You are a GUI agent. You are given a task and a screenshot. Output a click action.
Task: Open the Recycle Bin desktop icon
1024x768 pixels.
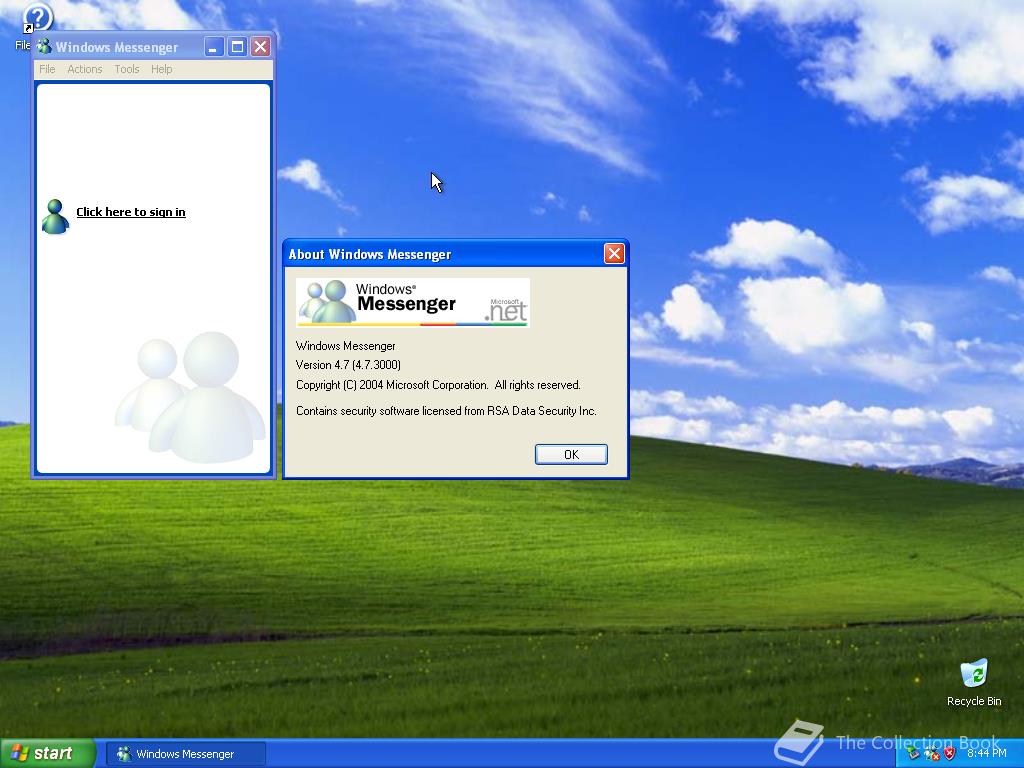pos(974,682)
